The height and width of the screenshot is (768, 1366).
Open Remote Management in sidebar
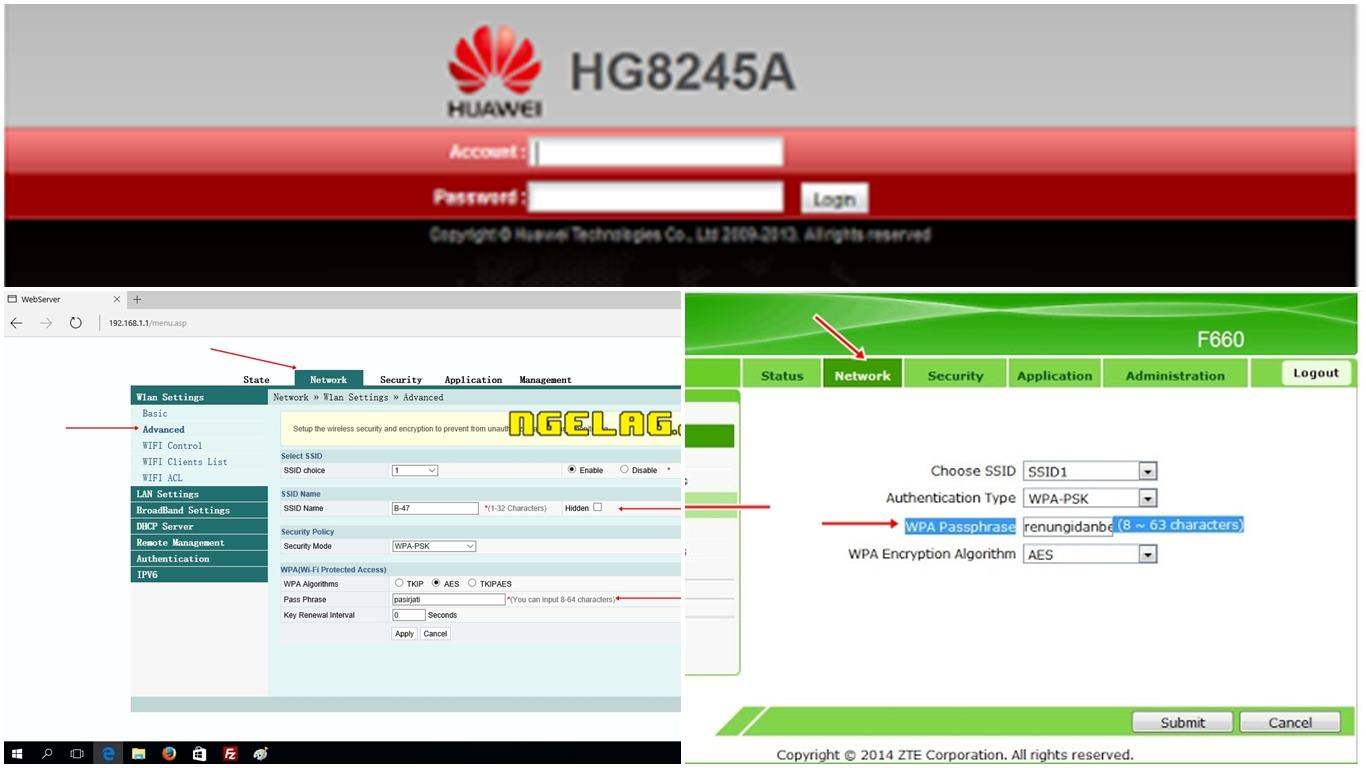coord(199,543)
